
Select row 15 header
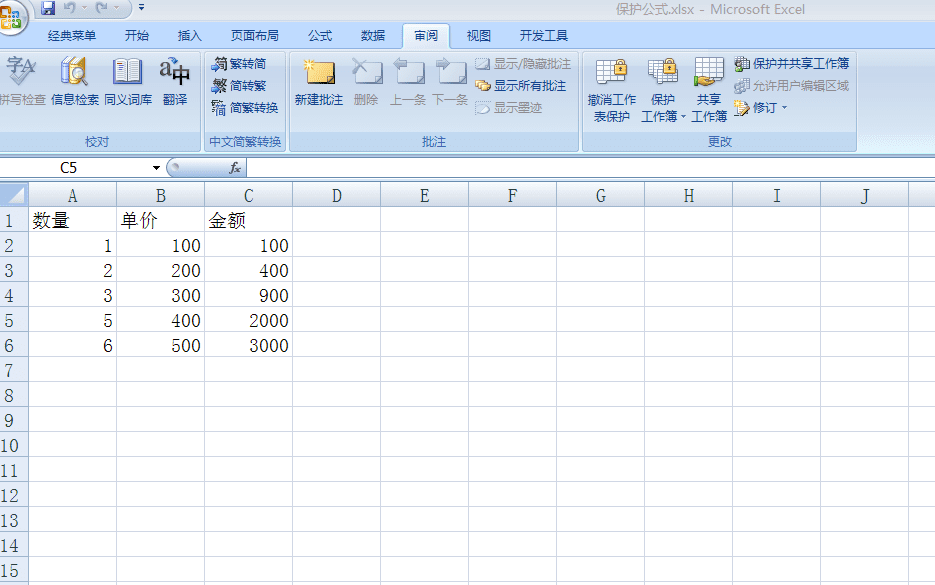point(14,571)
